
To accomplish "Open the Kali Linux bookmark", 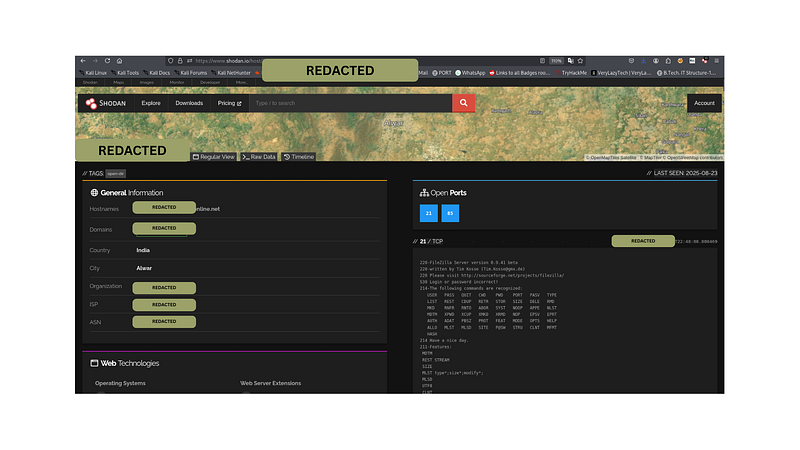I will pyautogui.click(x=93, y=73).
